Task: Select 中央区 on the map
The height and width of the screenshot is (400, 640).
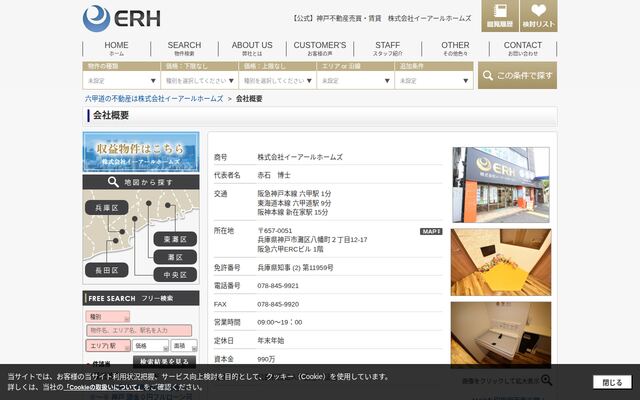Action: (x=175, y=275)
